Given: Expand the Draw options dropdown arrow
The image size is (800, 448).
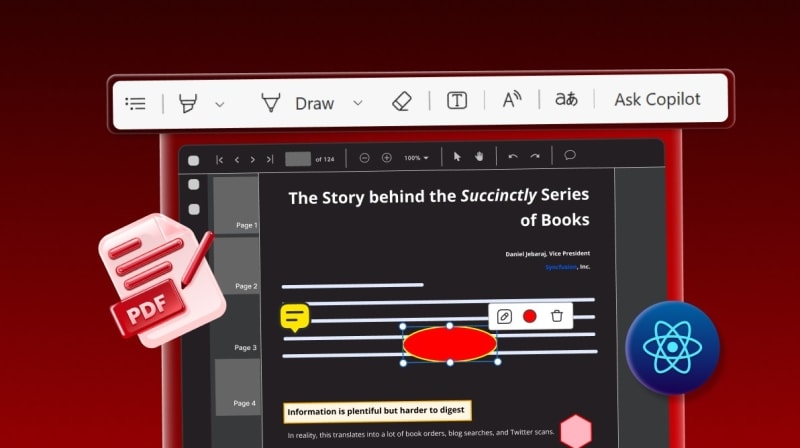Looking at the screenshot, I should 357,103.
